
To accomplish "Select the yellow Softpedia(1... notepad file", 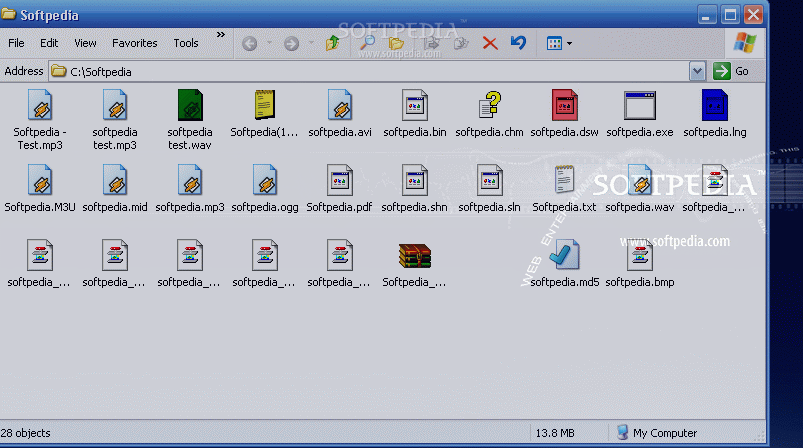I will point(264,114).
